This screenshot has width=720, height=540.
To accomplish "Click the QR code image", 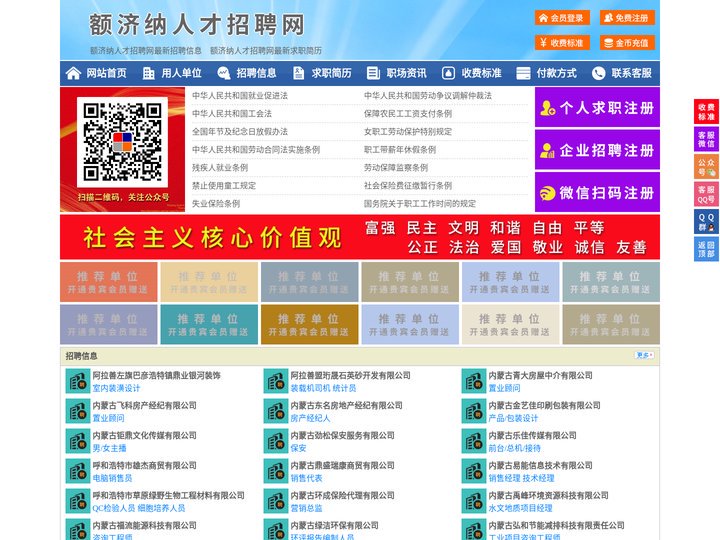I will tap(122, 142).
